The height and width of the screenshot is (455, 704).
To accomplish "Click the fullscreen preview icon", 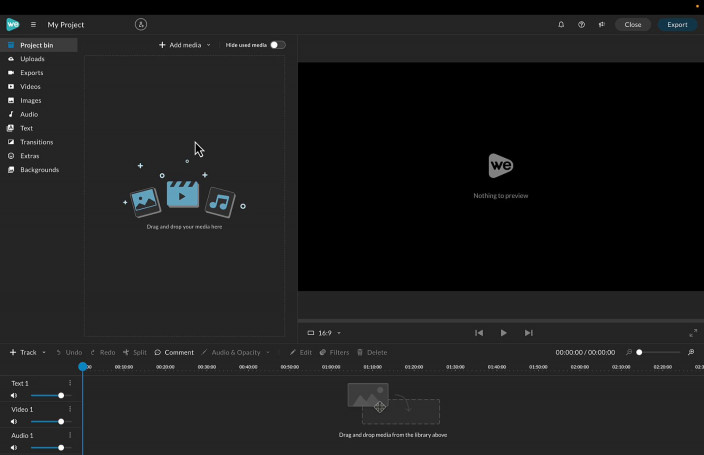I will coord(693,333).
